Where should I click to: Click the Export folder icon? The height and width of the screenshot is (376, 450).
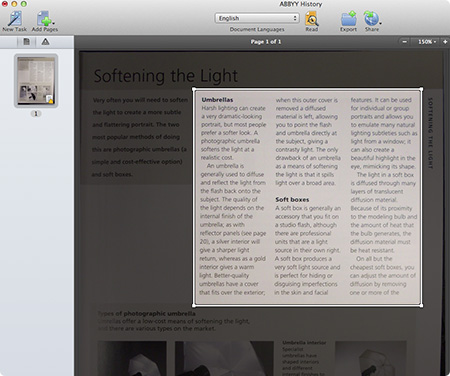tap(349, 19)
